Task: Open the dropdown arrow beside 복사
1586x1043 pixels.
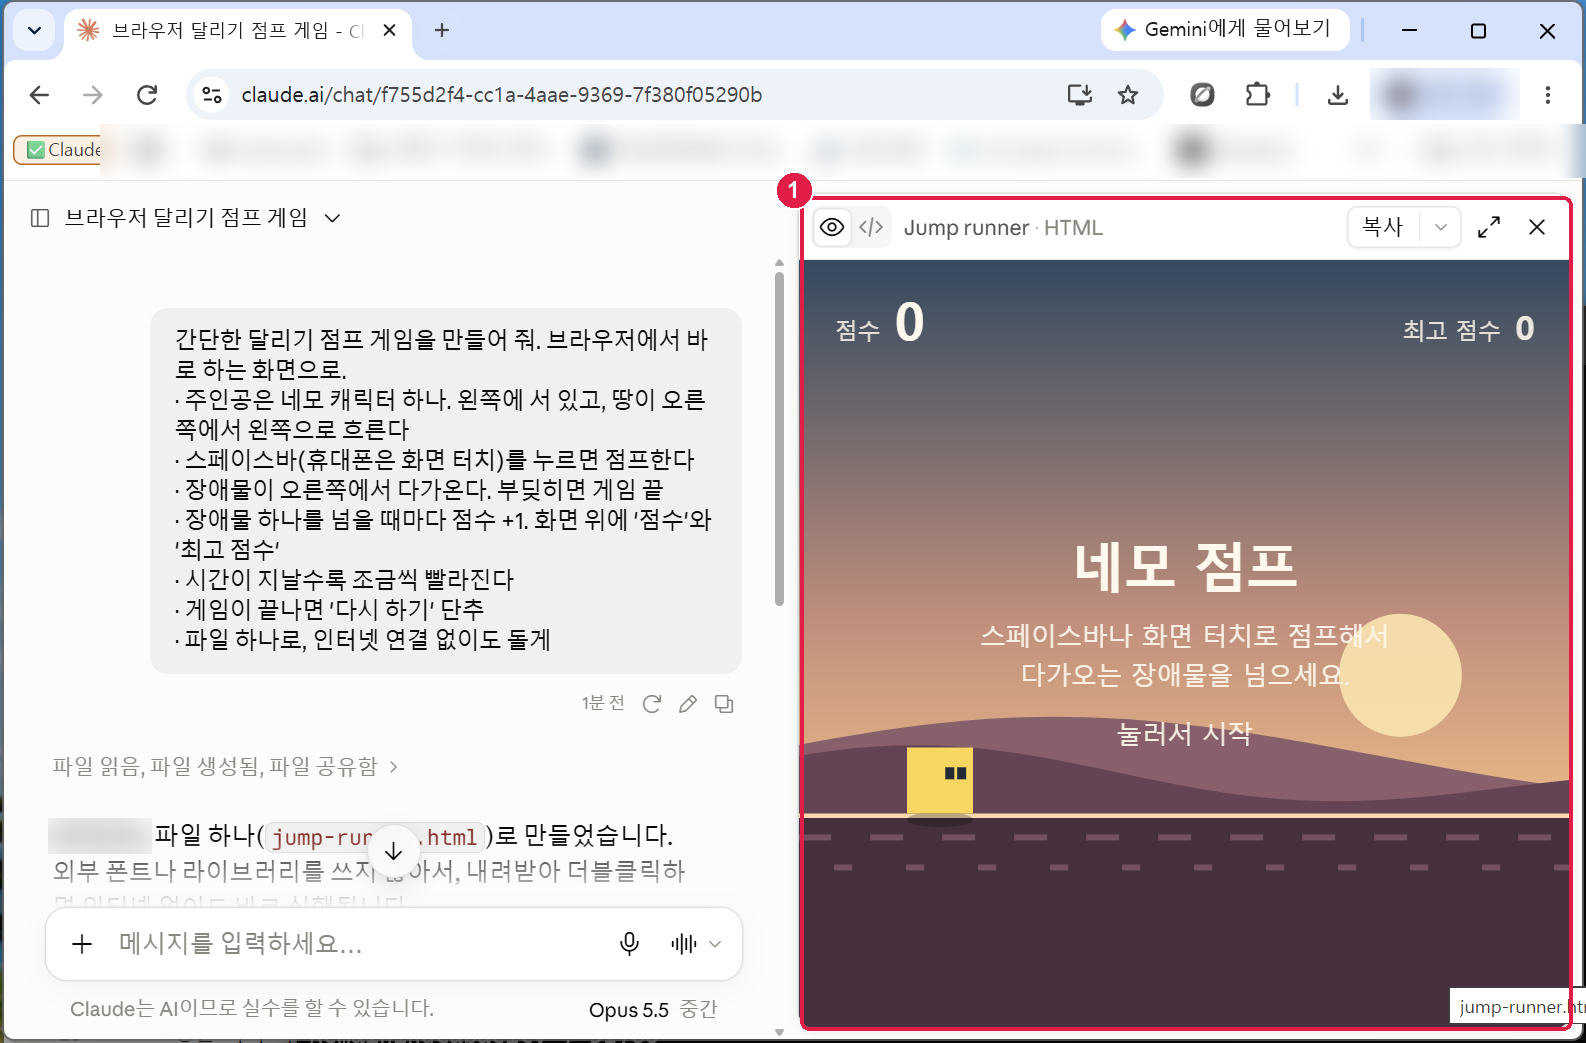Action: point(1441,227)
